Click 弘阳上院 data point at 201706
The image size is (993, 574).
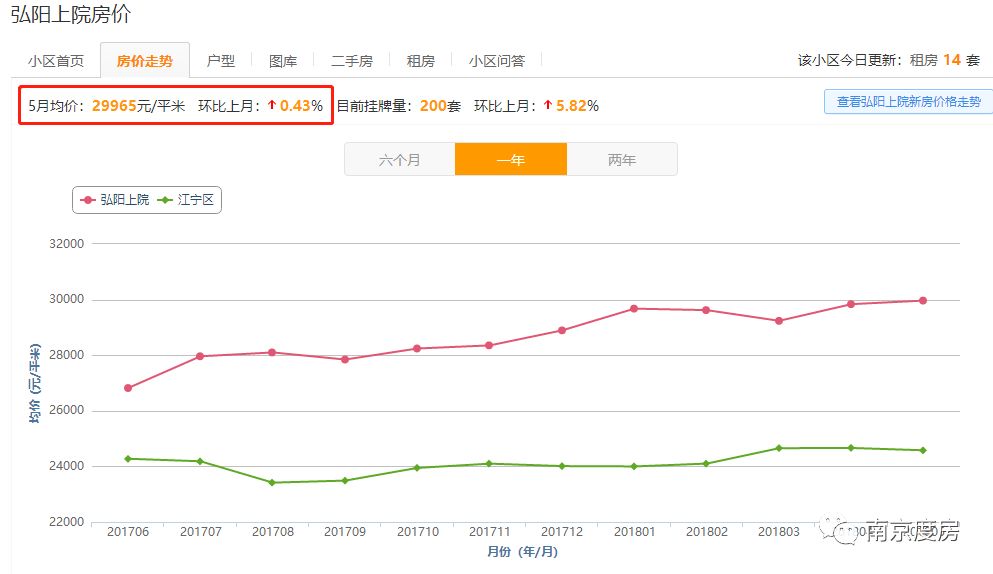(128, 388)
